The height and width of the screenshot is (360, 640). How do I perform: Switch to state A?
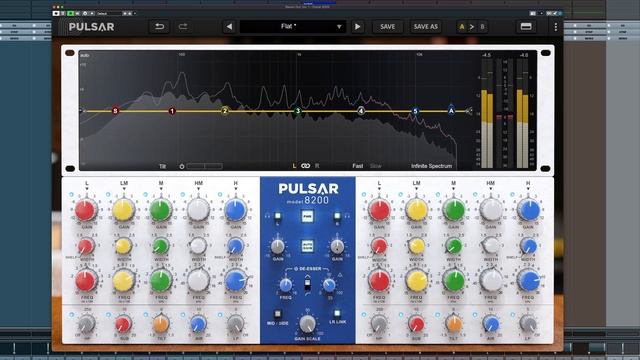pyautogui.click(x=462, y=27)
